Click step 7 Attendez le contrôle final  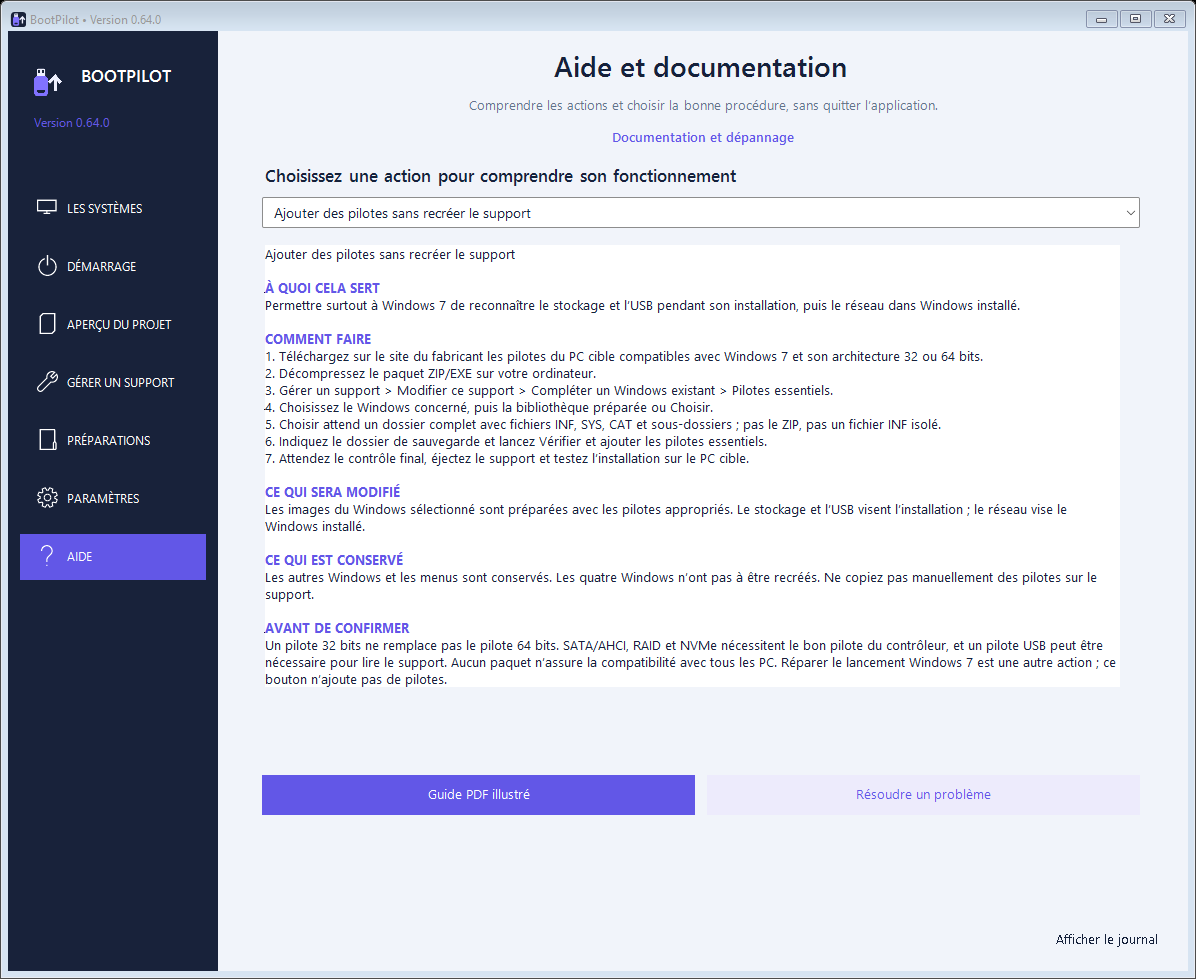click(507, 459)
